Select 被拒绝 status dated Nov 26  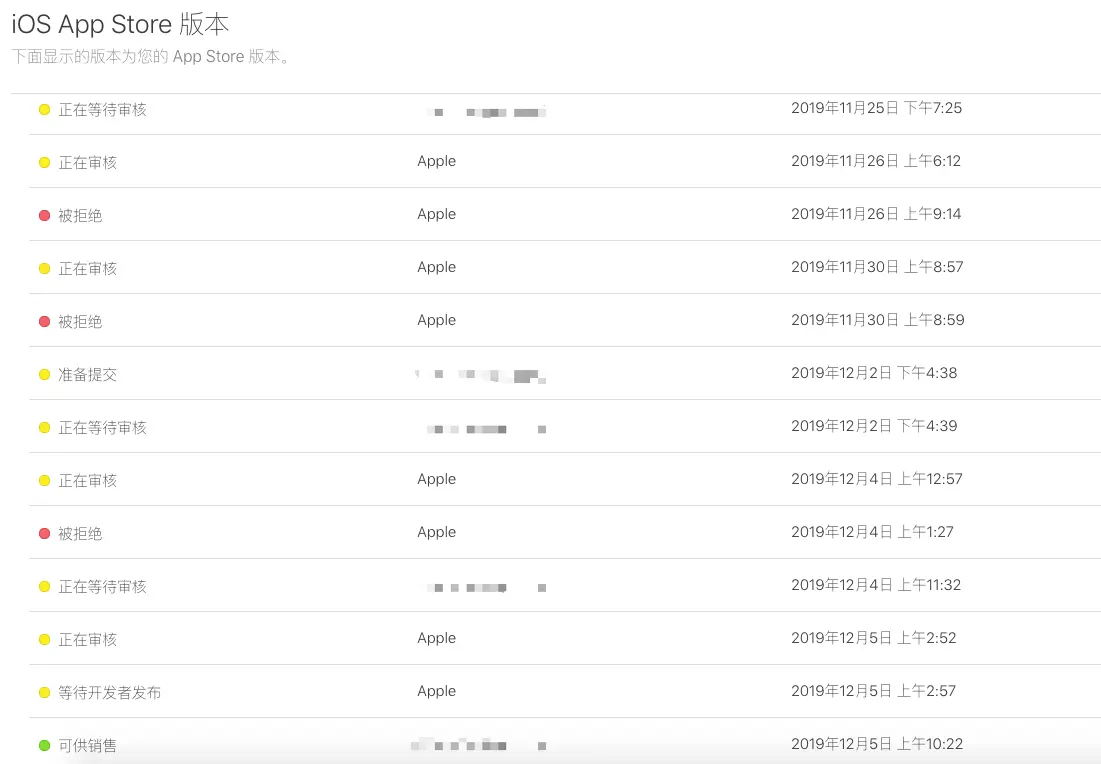pos(80,216)
